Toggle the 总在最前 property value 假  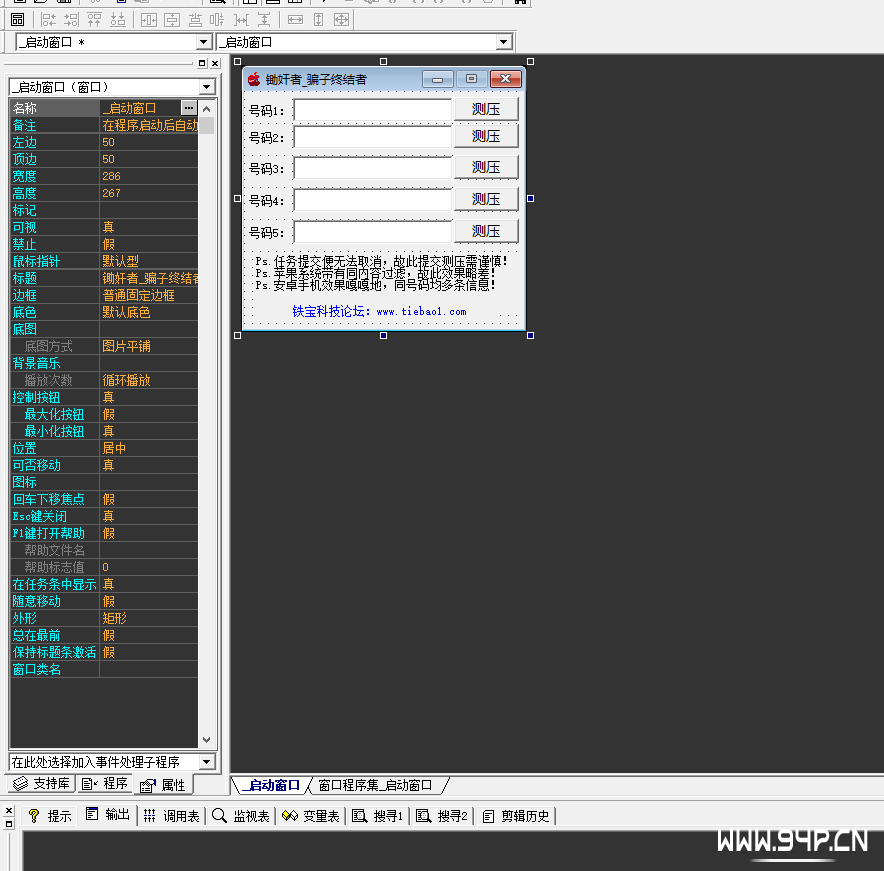coord(149,635)
